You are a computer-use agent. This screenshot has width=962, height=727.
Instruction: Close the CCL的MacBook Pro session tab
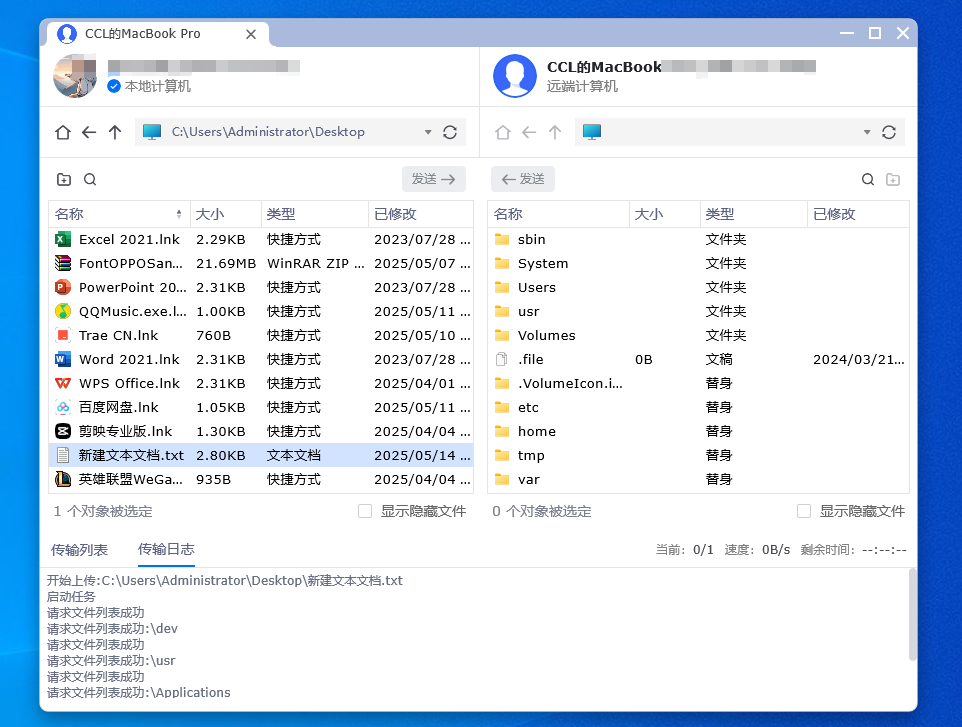251,34
